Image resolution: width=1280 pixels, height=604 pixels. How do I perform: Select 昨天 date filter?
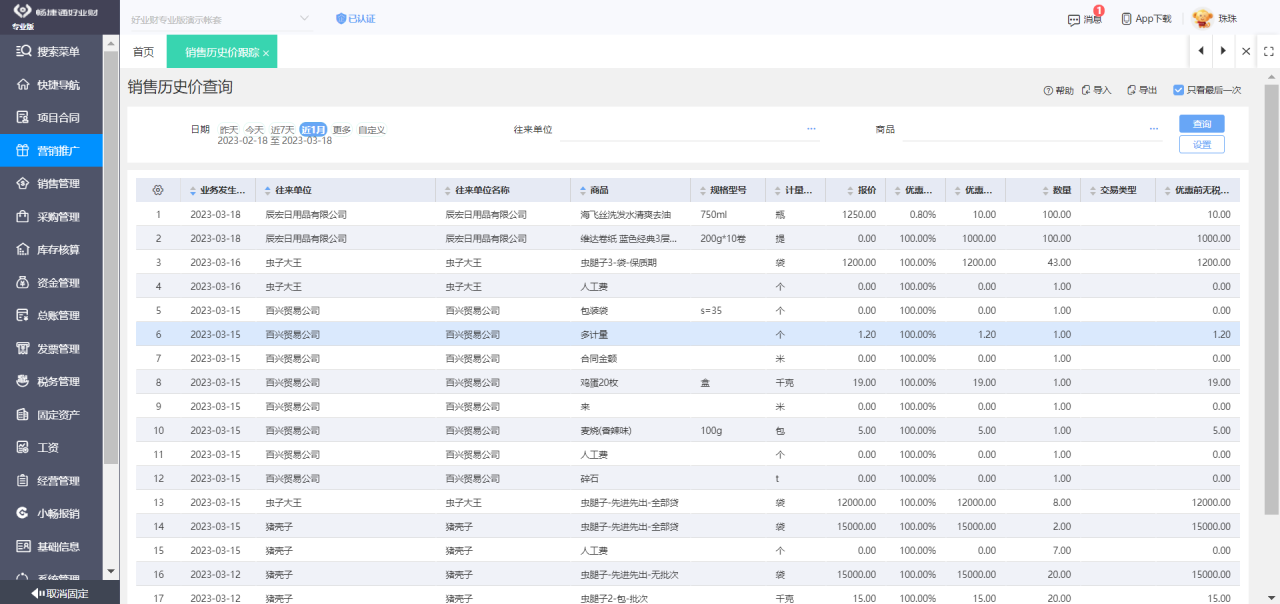(x=229, y=130)
